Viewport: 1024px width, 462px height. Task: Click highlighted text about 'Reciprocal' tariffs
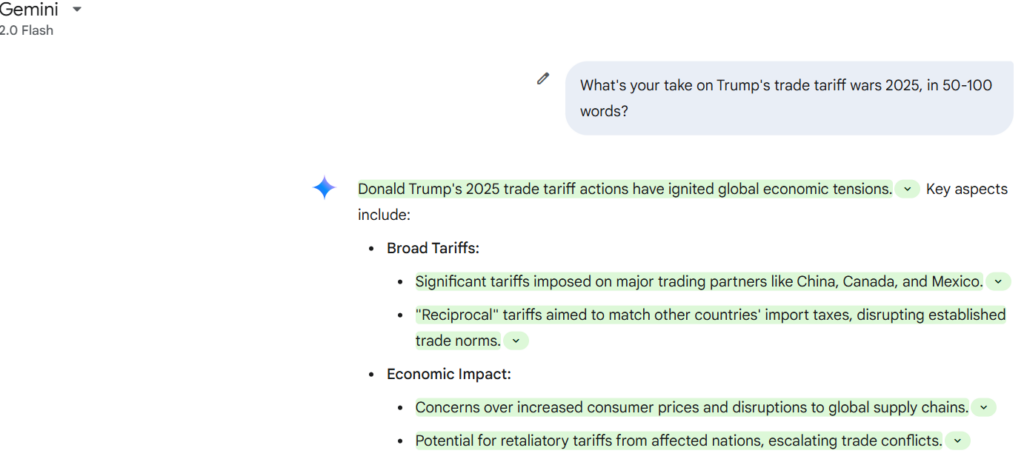pyautogui.click(x=710, y=328)
